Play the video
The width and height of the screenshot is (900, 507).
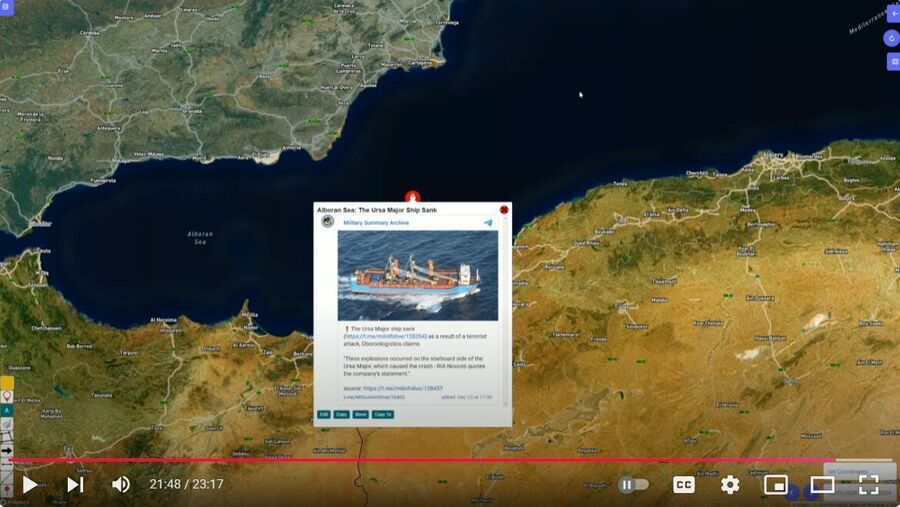[x=30, y=485]
